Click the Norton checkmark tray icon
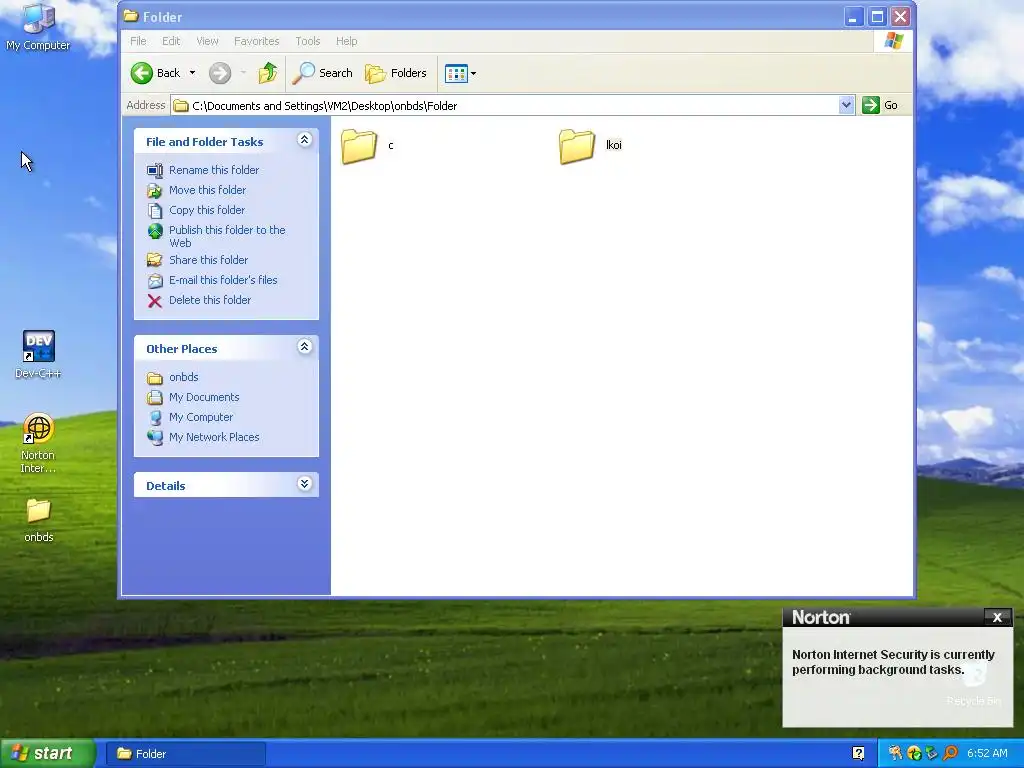This screenshot has width=1024, height=768. pyautogui.click(x=914, y=754)
